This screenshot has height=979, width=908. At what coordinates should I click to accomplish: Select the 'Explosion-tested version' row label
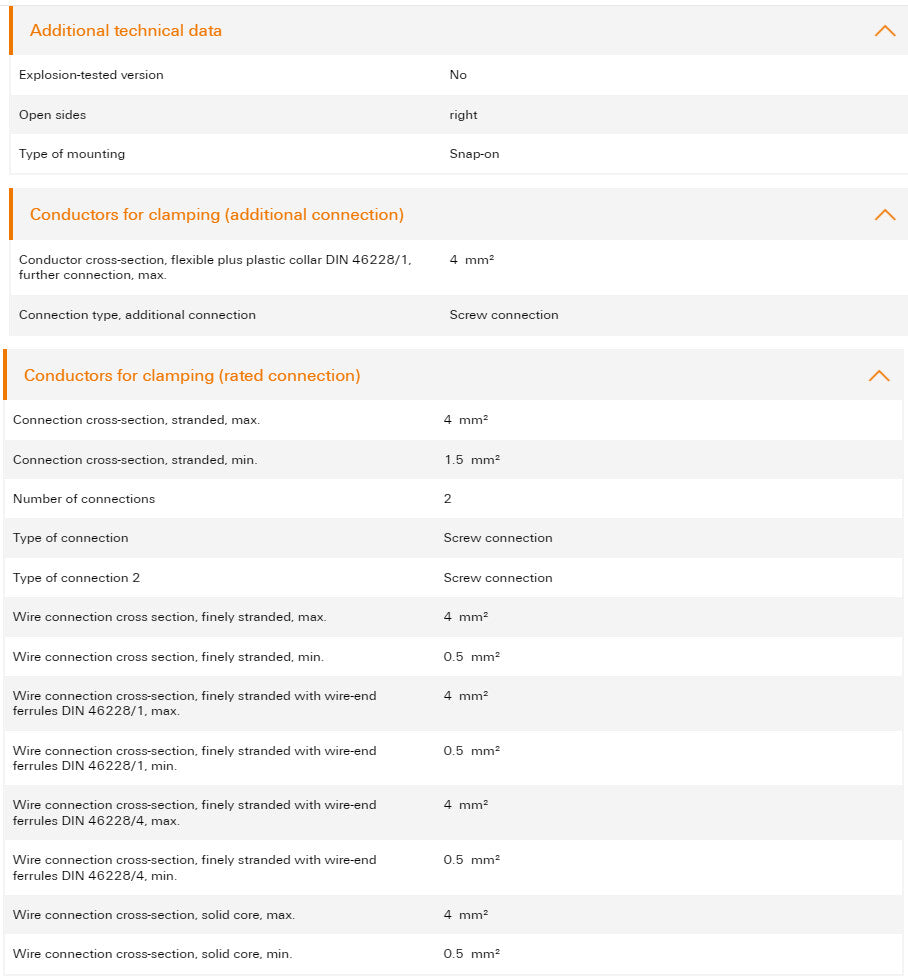[91, 75]
